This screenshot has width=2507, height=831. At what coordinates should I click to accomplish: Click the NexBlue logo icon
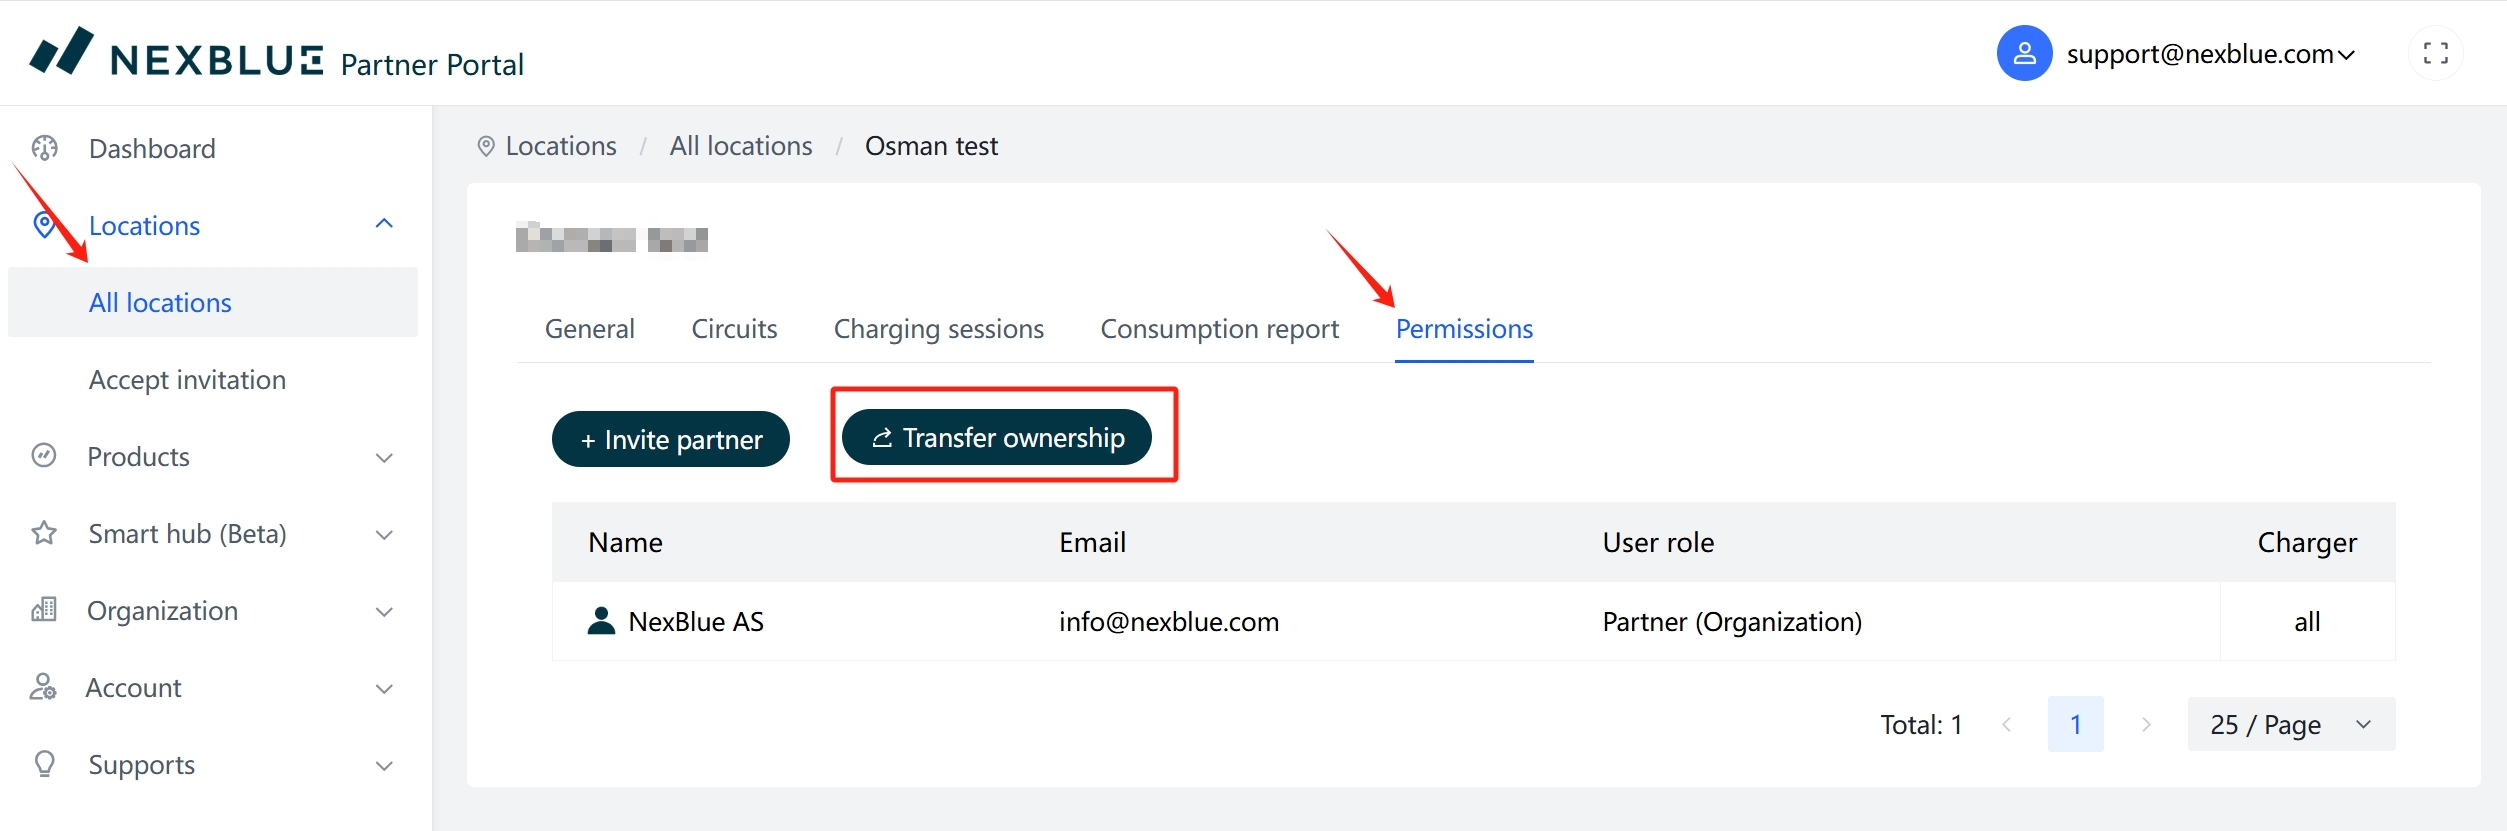(x=62, y=52)
